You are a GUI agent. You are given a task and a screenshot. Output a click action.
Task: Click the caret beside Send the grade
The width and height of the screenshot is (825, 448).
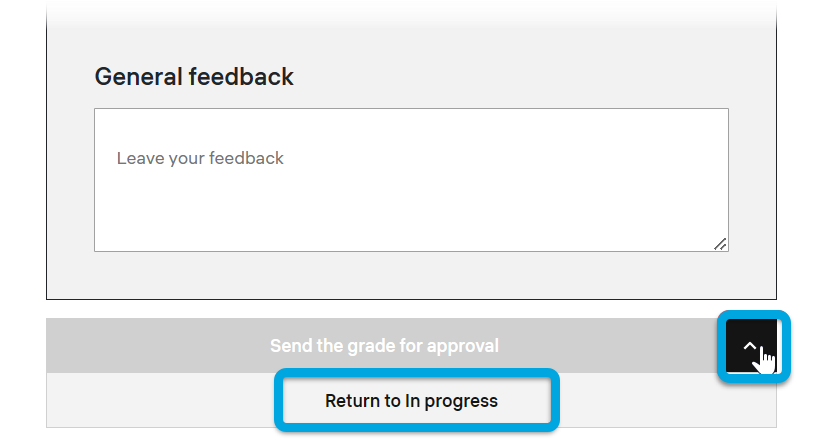[x=752, y=346]
